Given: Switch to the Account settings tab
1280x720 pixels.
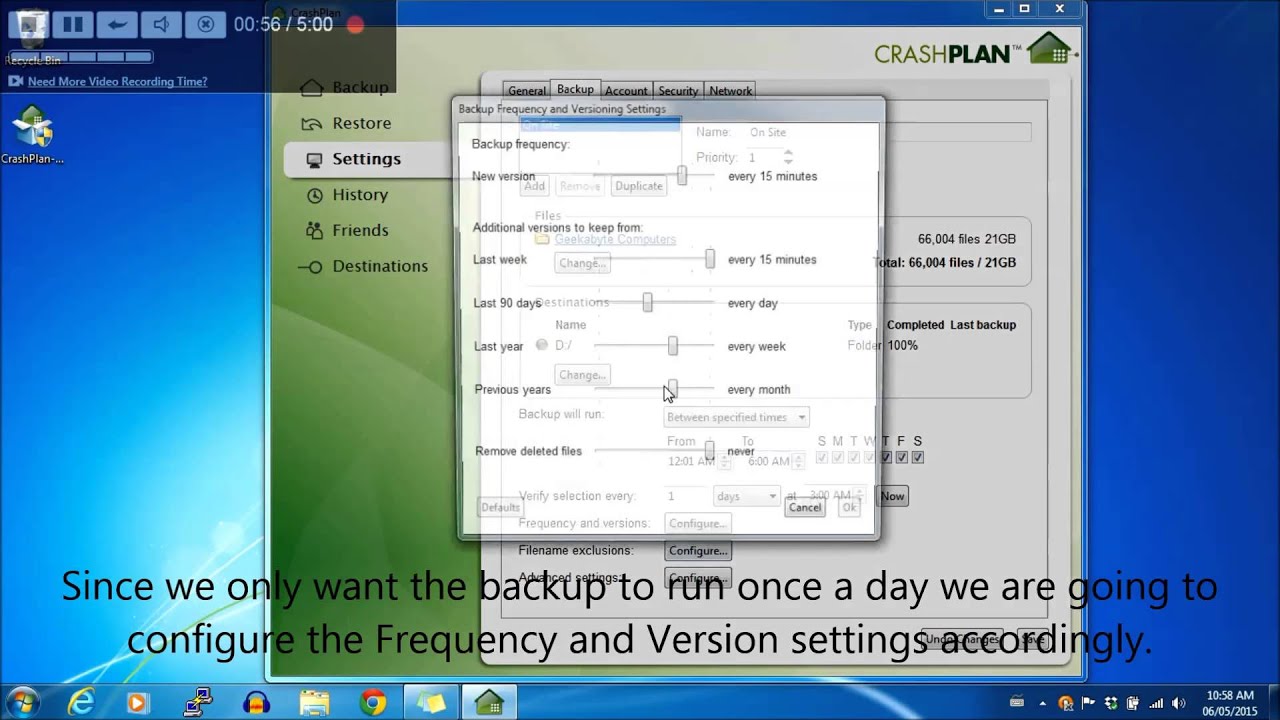Looking at the screenshot, I should (x=626, y=91).
